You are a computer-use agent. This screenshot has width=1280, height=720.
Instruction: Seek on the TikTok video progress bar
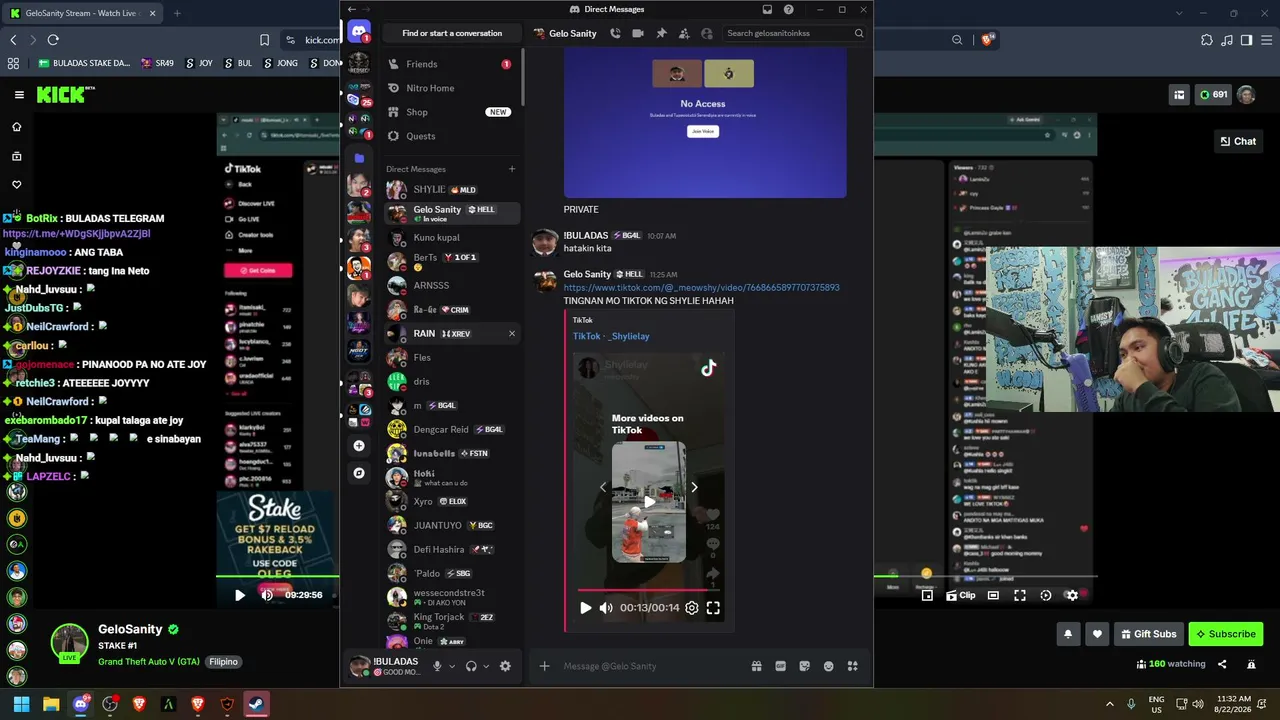(649, 590)
